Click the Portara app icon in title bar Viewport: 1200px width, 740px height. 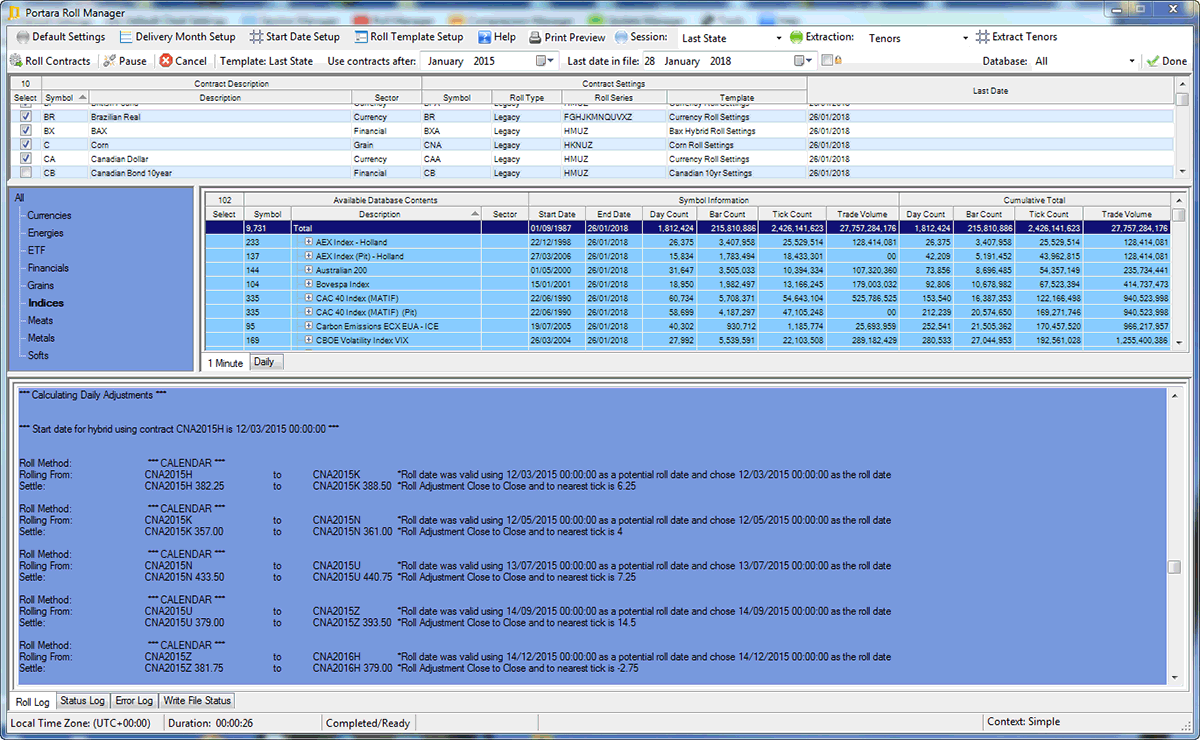[12, 12]
